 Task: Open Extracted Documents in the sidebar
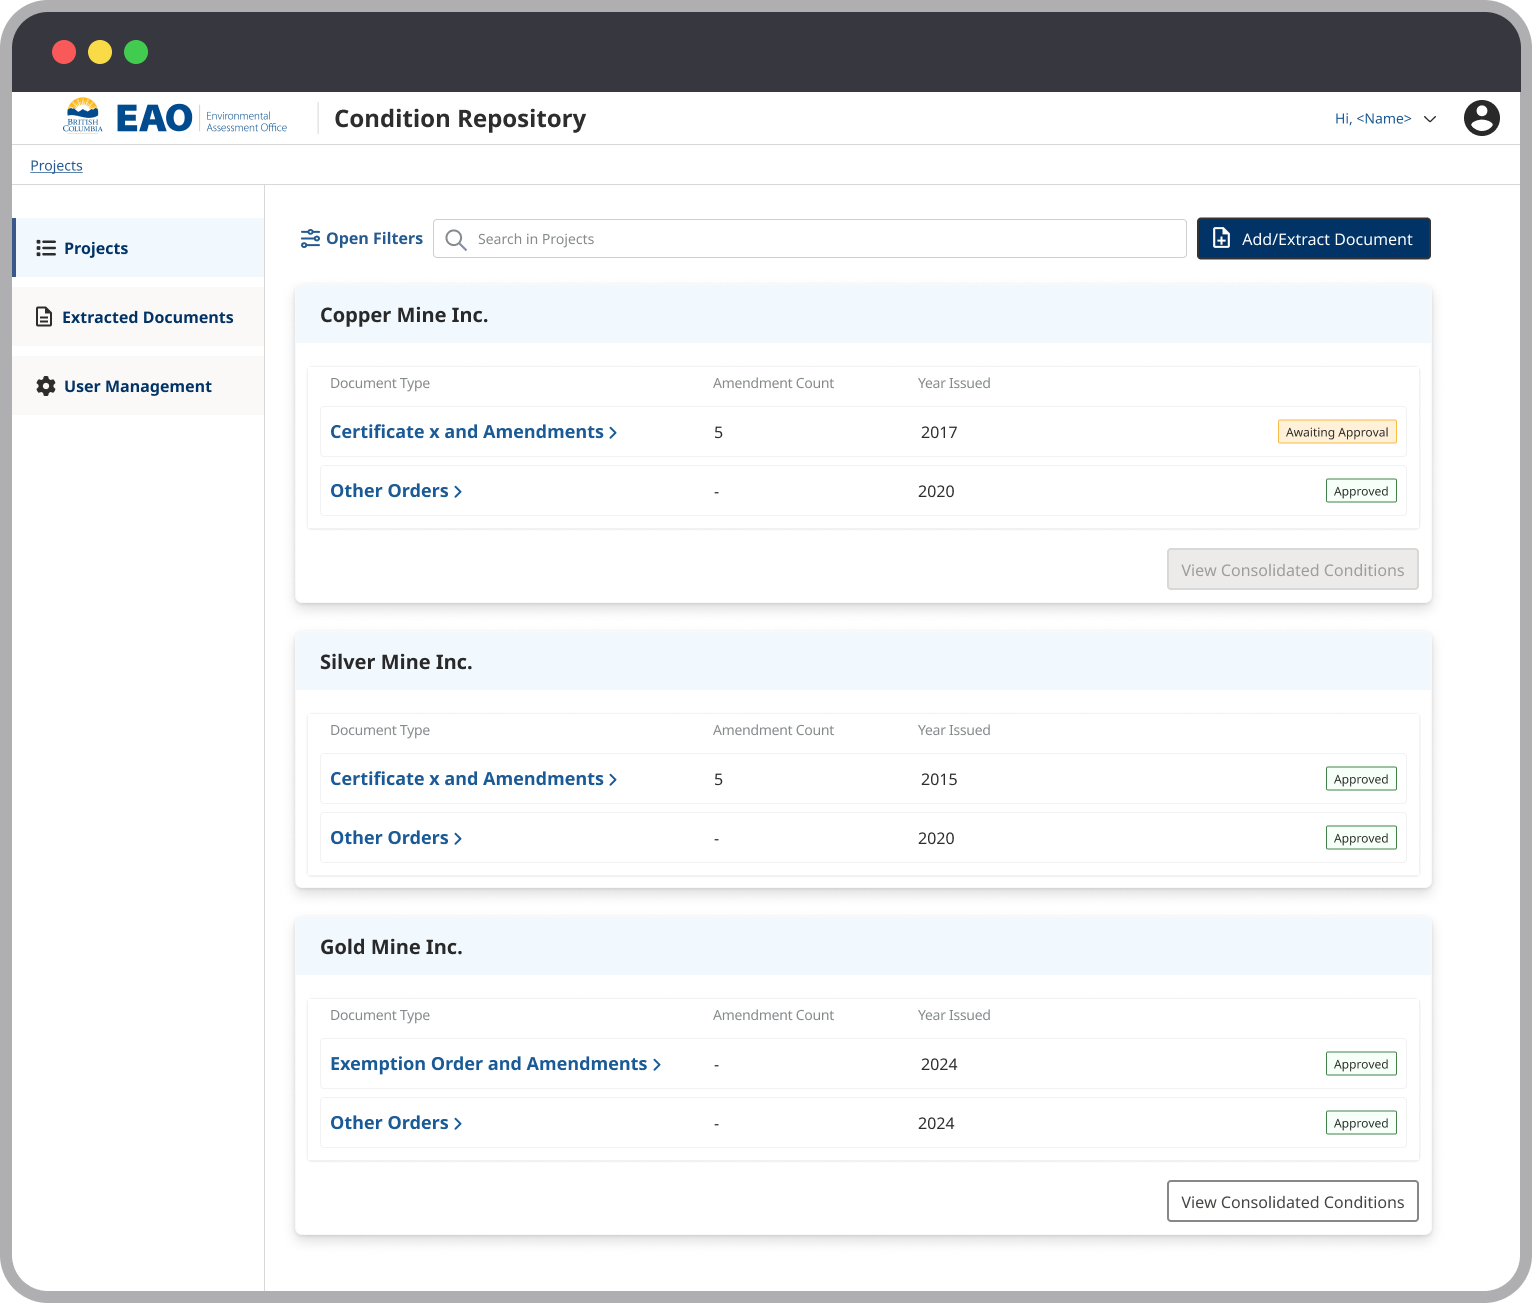(139, 317)
